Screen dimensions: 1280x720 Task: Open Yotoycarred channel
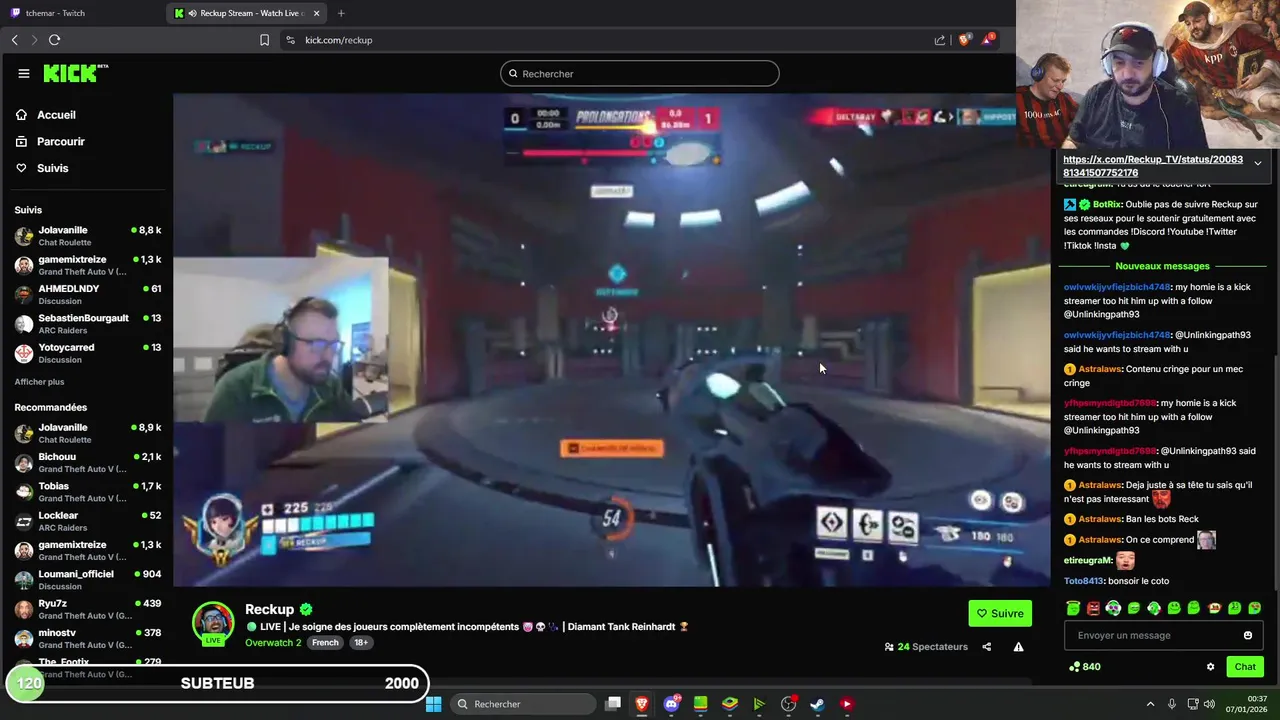88,353
